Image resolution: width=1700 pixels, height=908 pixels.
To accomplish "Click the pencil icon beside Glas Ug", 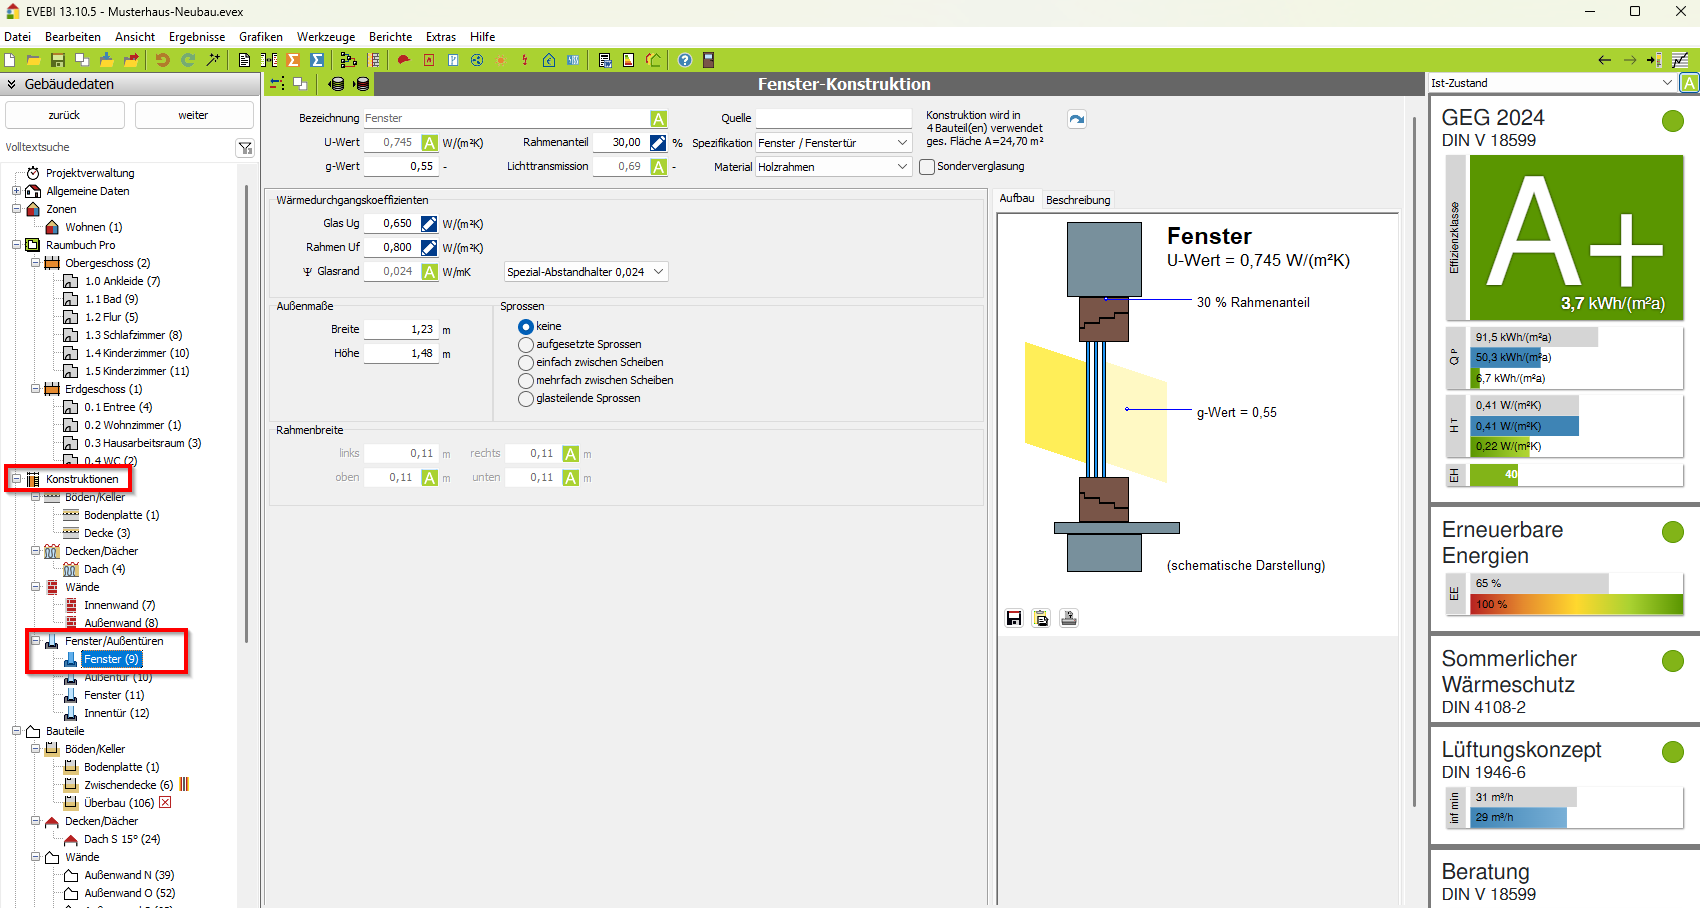I will coord(429,224).
